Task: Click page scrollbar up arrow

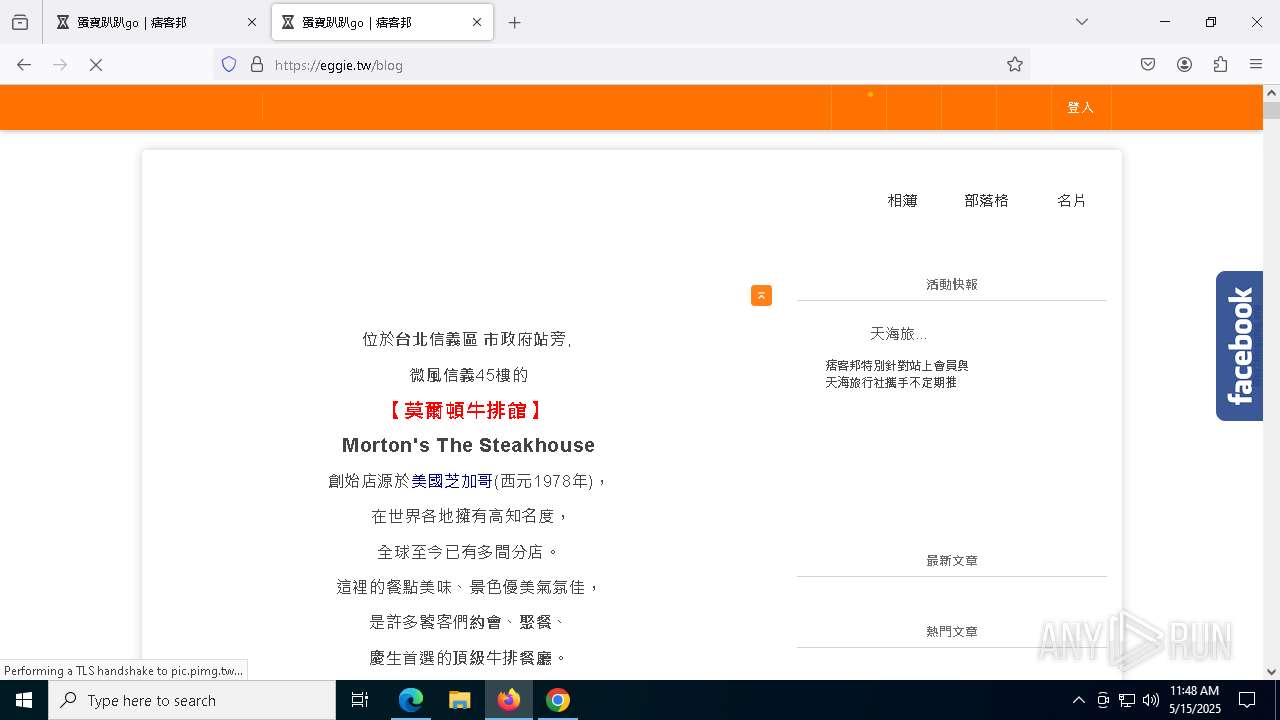Action: (1271, 93)
